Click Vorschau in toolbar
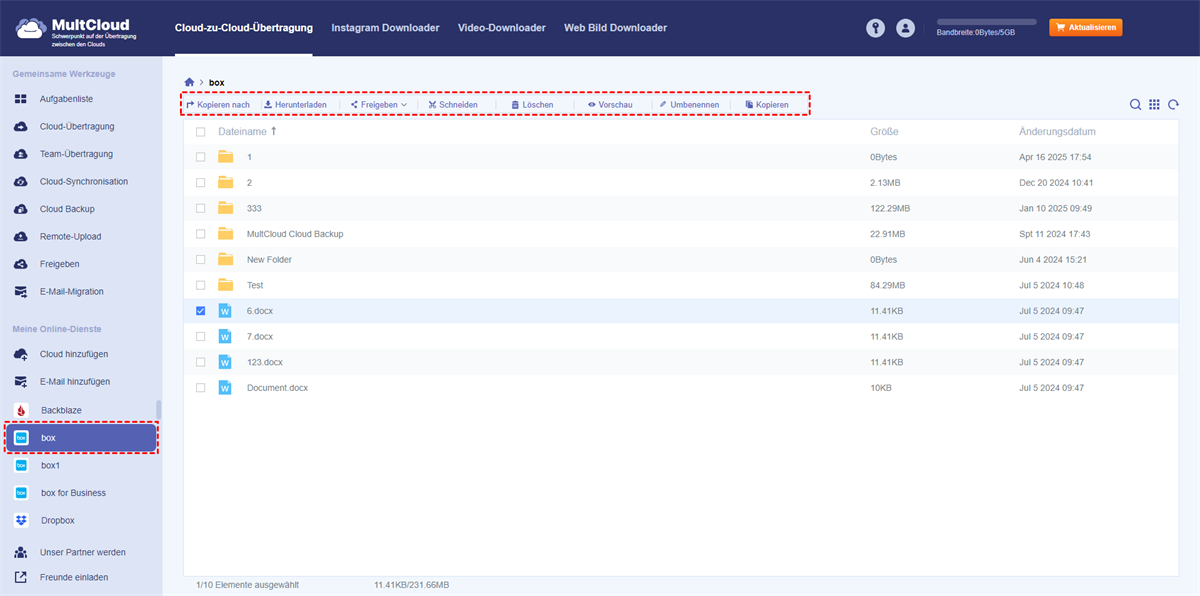The width and height of the screenshot is (1200, 596). tap(610, 105)
